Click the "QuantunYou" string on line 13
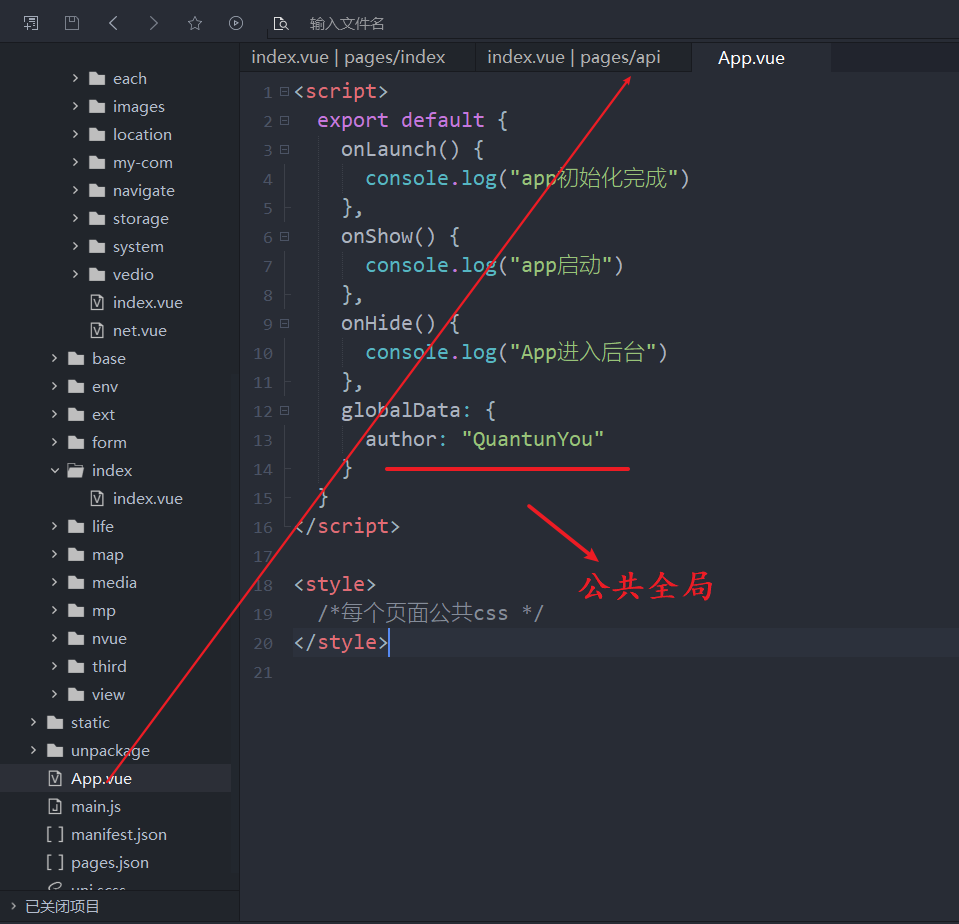Screen dimensions: 959x924 pyautogui.click(x=533, y=439)
